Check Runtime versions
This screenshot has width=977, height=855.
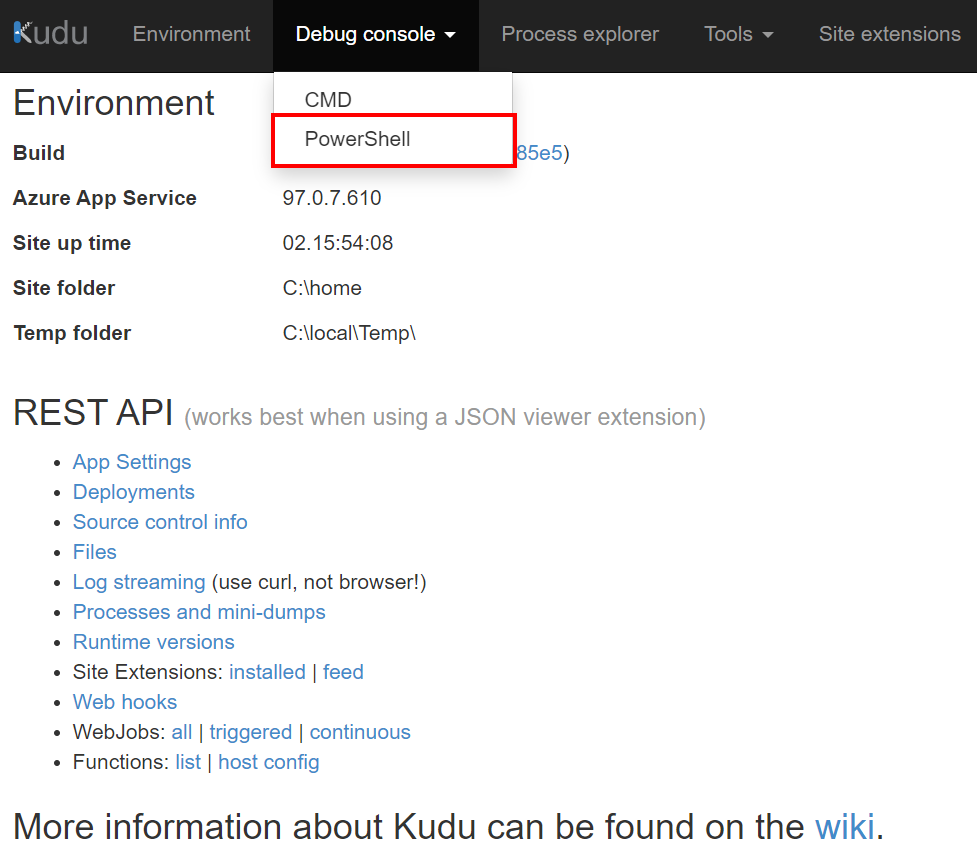[153, 642]
